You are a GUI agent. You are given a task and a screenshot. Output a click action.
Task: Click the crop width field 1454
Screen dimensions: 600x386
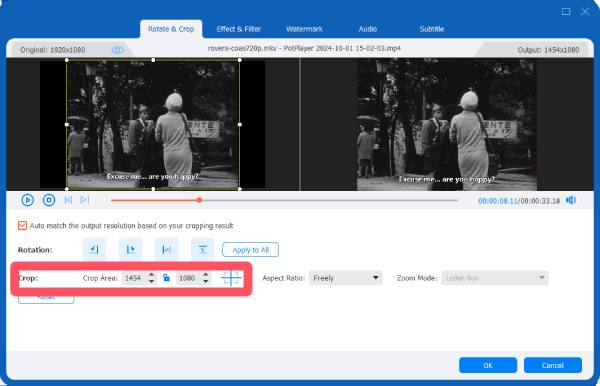(x=134, y=278)
